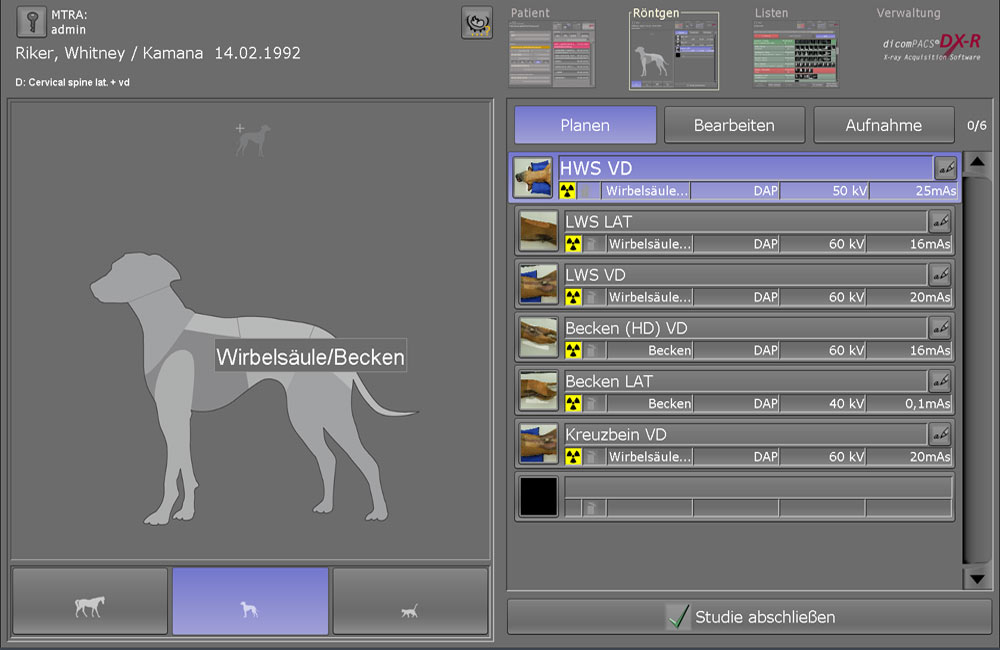Switch to the Planen tab

[x=585, y=125]
